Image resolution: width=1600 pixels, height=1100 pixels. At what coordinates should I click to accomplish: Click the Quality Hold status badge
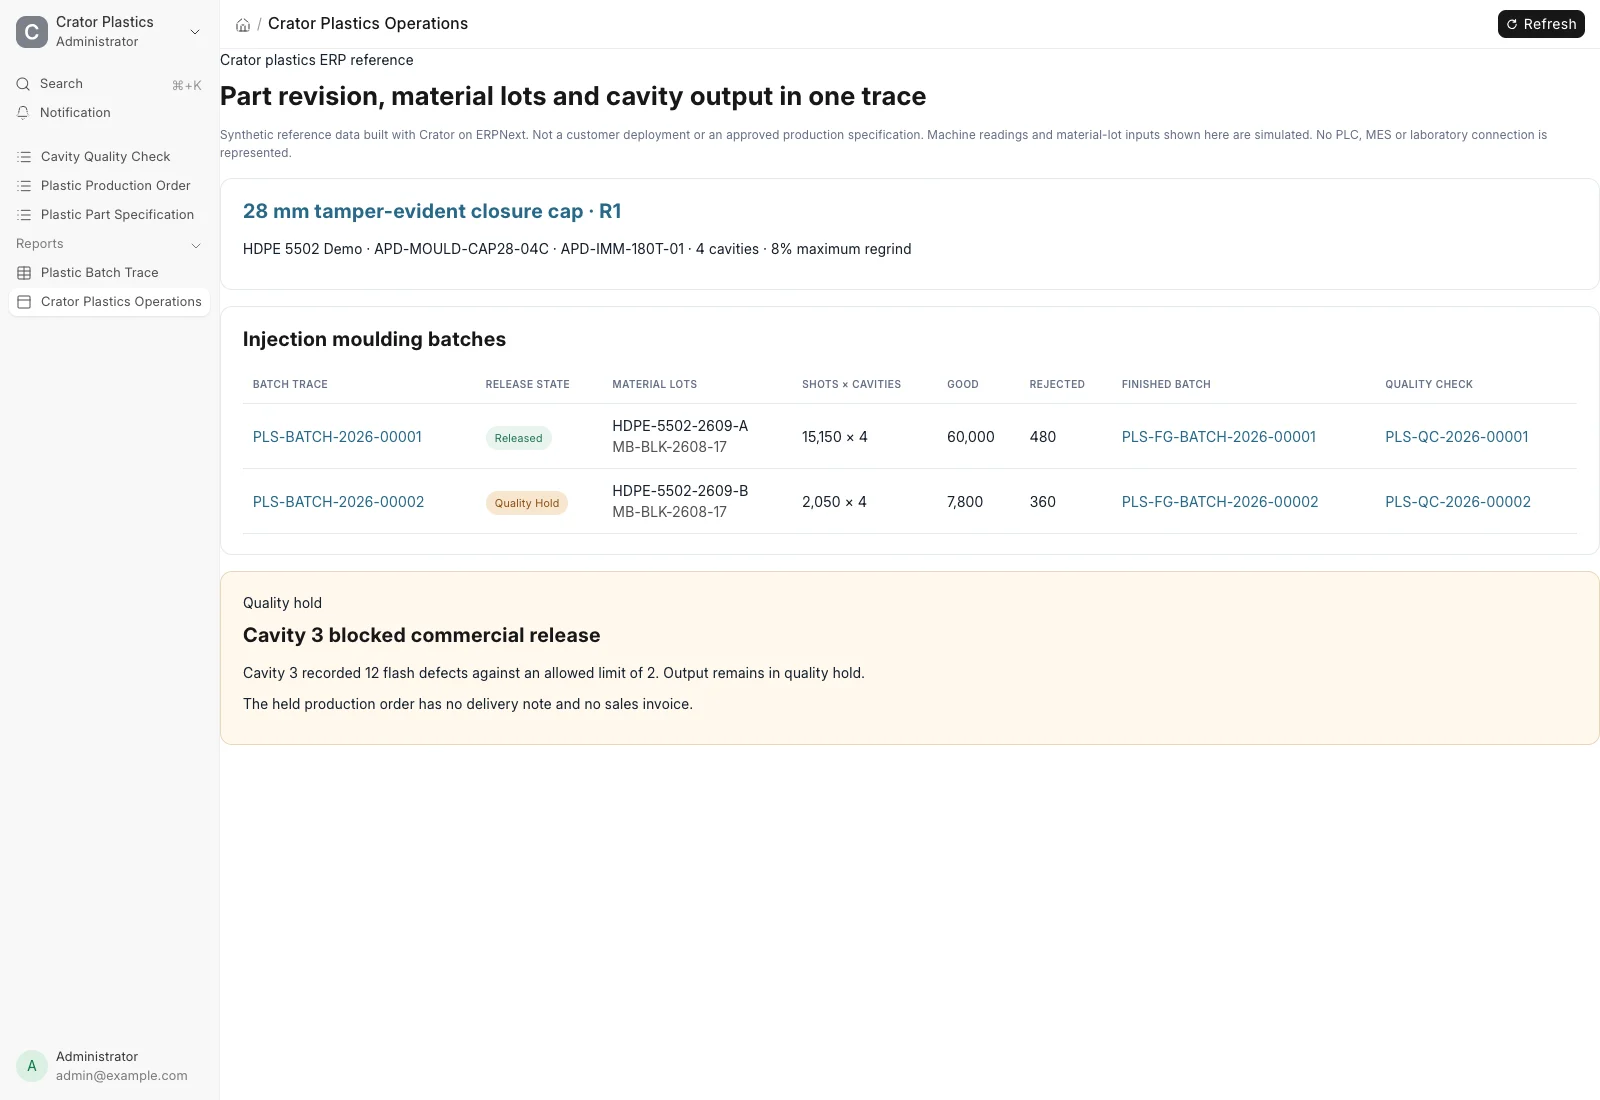pyautogui.click(x=527, y=503)
